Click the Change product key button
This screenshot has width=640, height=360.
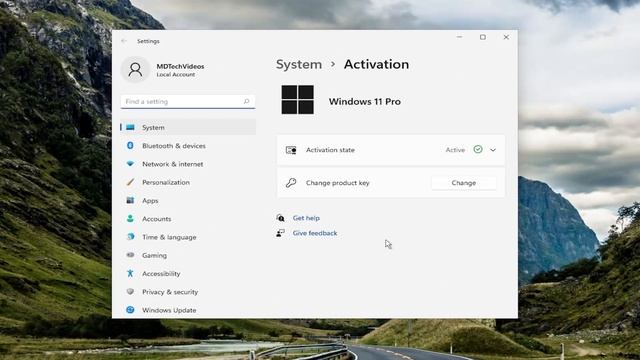464,183
